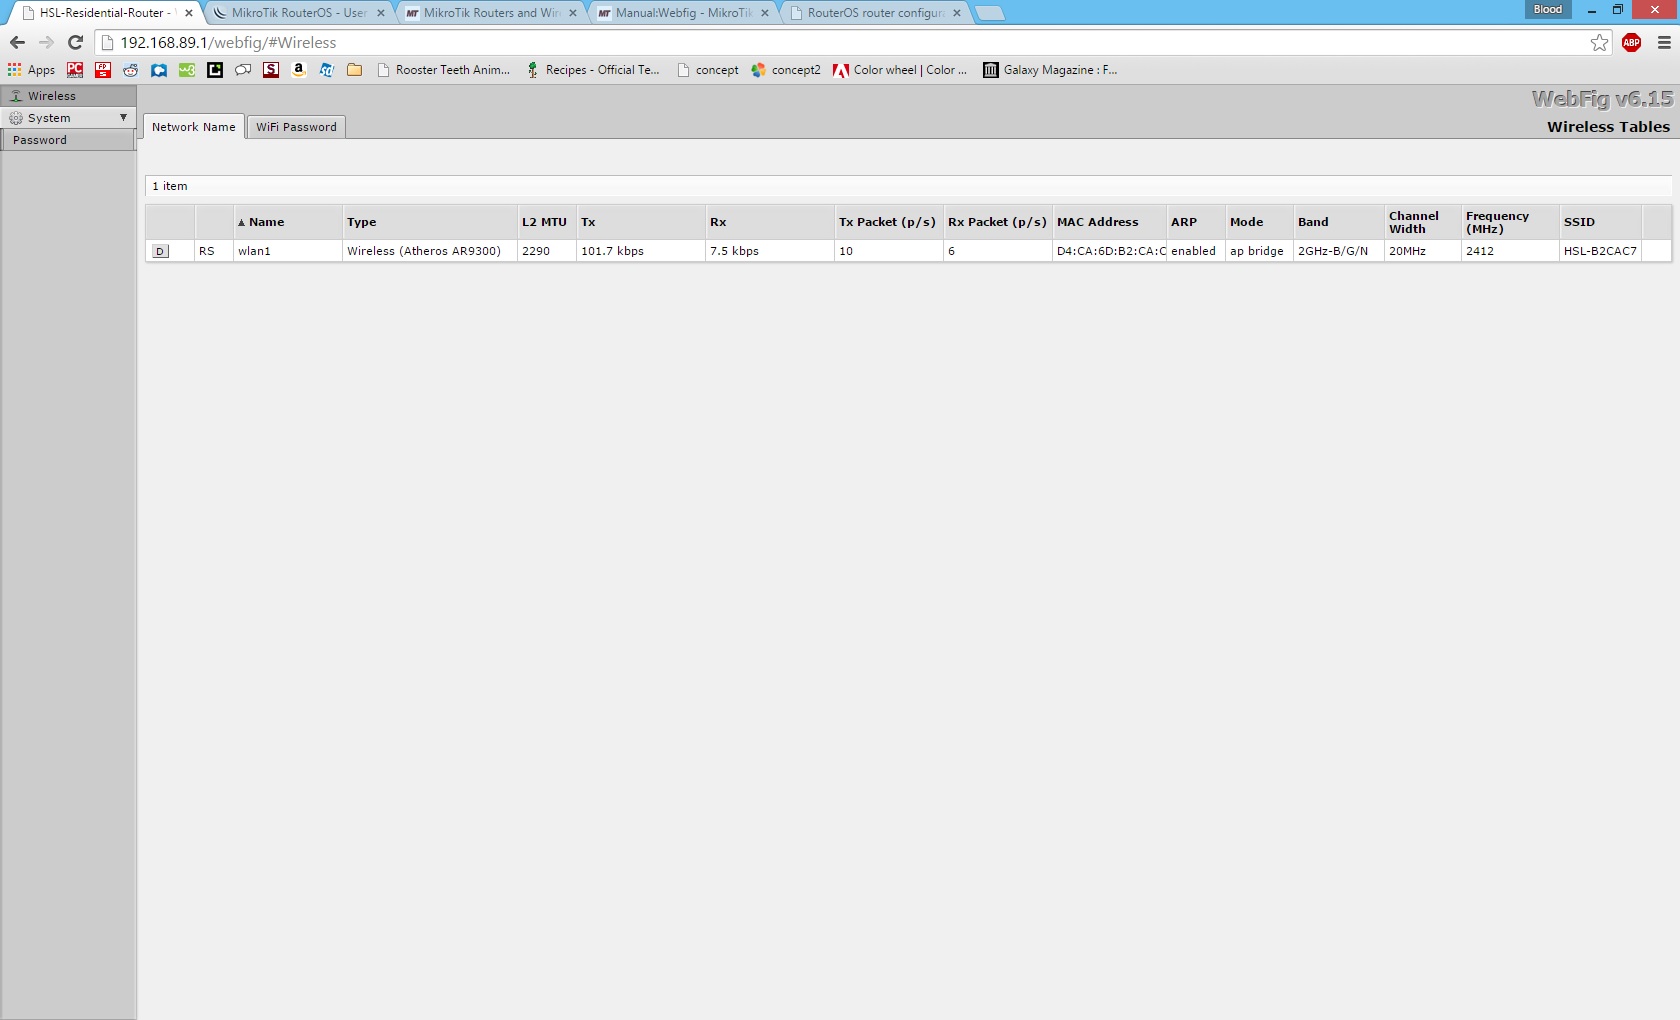Go back using the back arrow
This screenshot has width=1680, height=1020.
point(17,42)
